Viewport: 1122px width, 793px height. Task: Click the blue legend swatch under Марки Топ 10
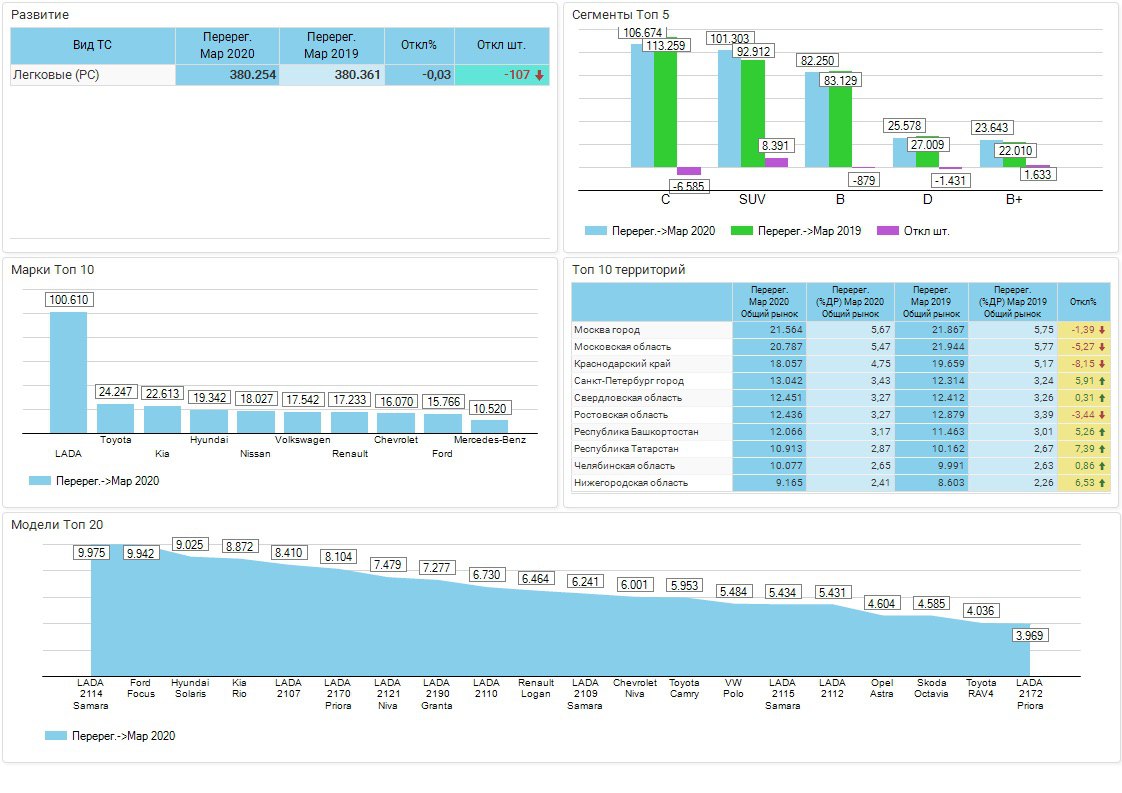39,481
